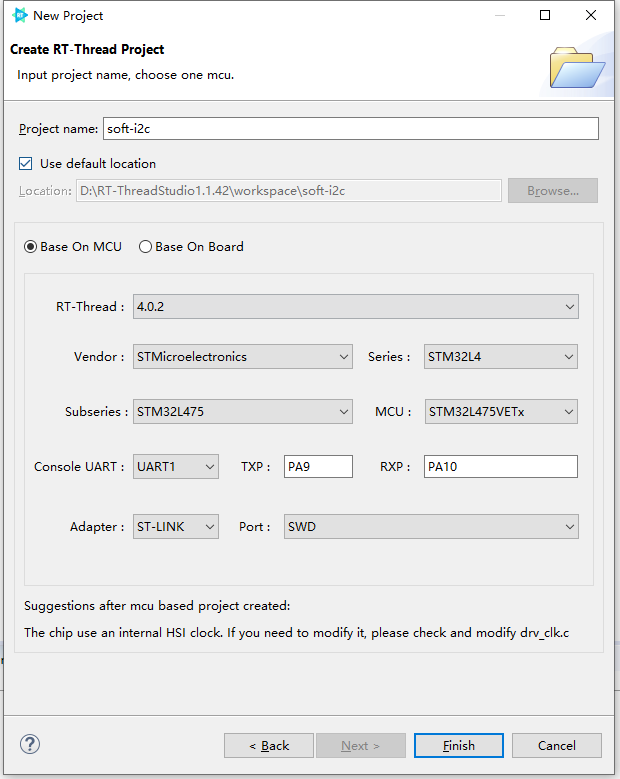Click the Console UART label

pyautogui.click(x=78, y=467)
